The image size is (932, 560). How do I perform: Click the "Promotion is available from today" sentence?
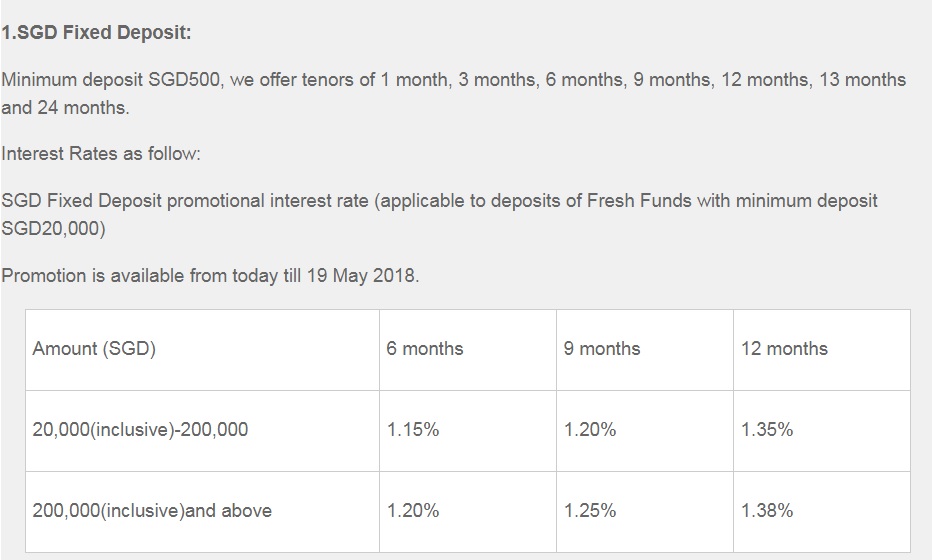pos(138,276)
